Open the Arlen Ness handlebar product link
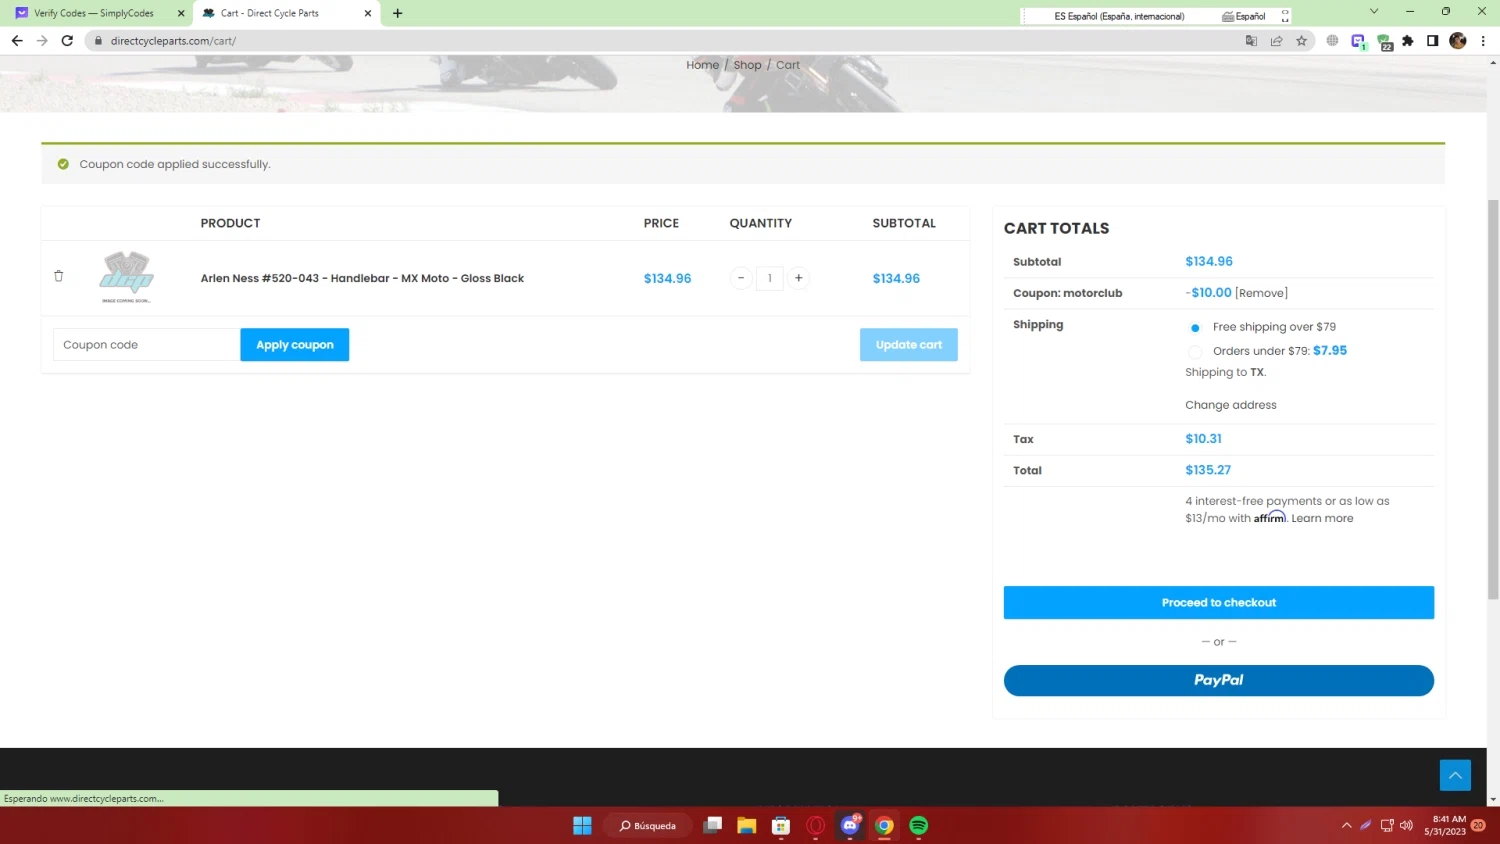 [x=362, y=278]
